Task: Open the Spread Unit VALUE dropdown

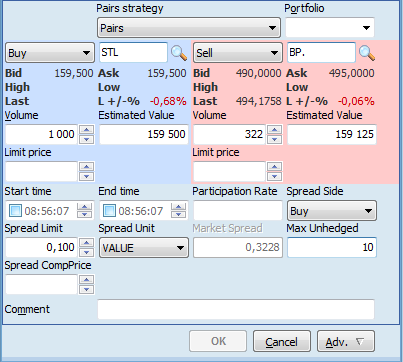Action: click(x=144, y=248)
